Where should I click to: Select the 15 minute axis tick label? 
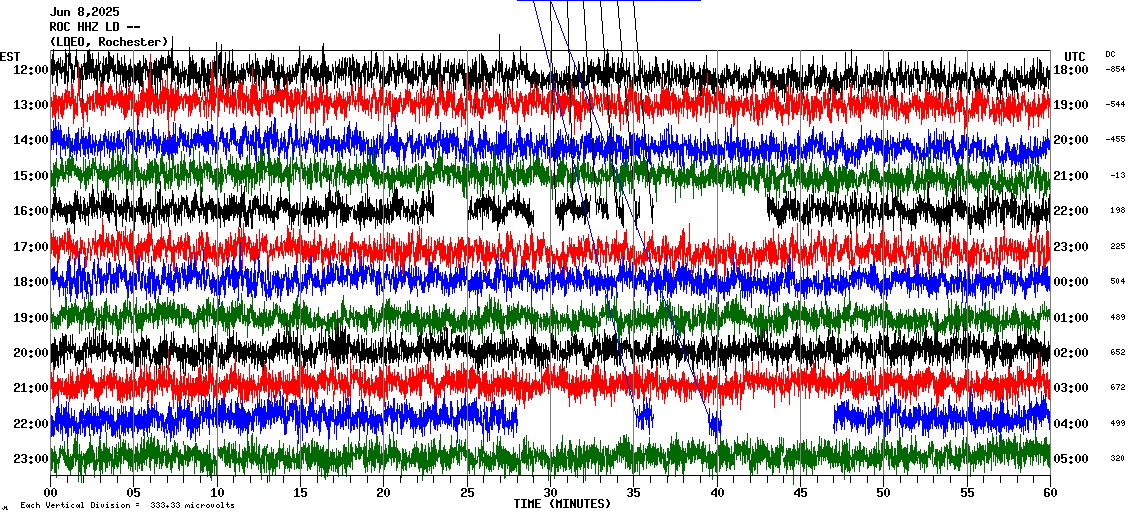tap(300, 492)
